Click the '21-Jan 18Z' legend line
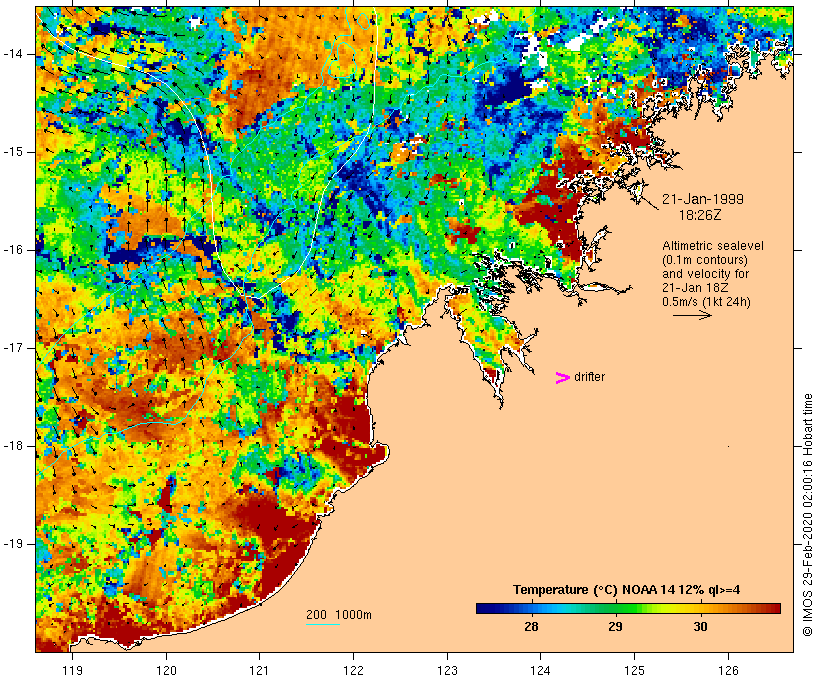This screenshot has width=820, height=680. (x=695, y=288)
